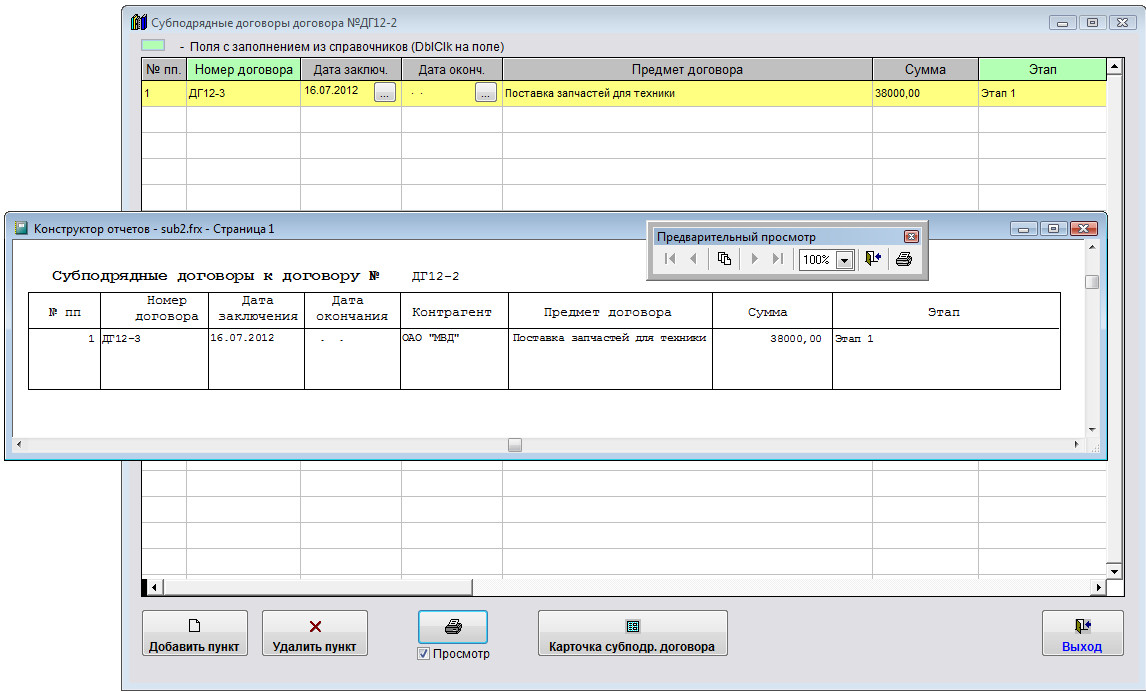Screen dimensions: 1146x692
Task: Click the Номер договора column header
Action: 244,69
